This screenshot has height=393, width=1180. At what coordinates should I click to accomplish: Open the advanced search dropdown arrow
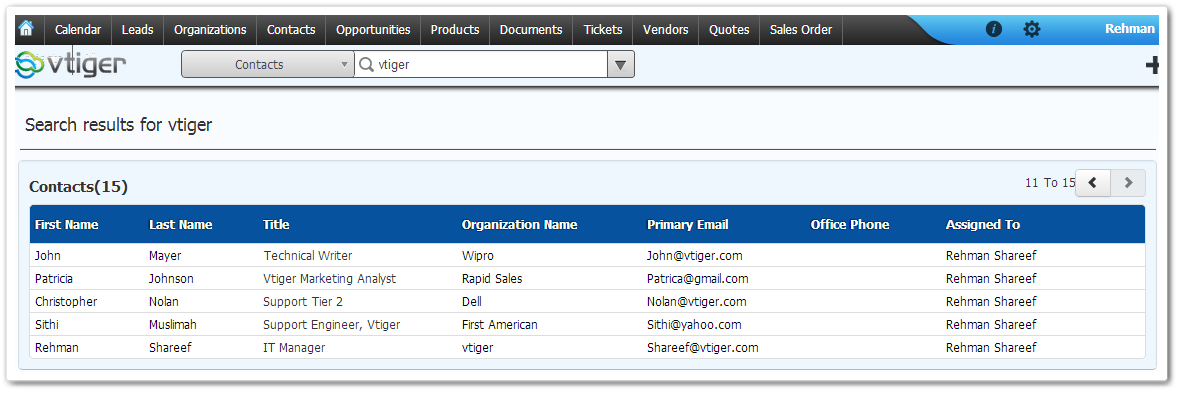click(621, 65)
